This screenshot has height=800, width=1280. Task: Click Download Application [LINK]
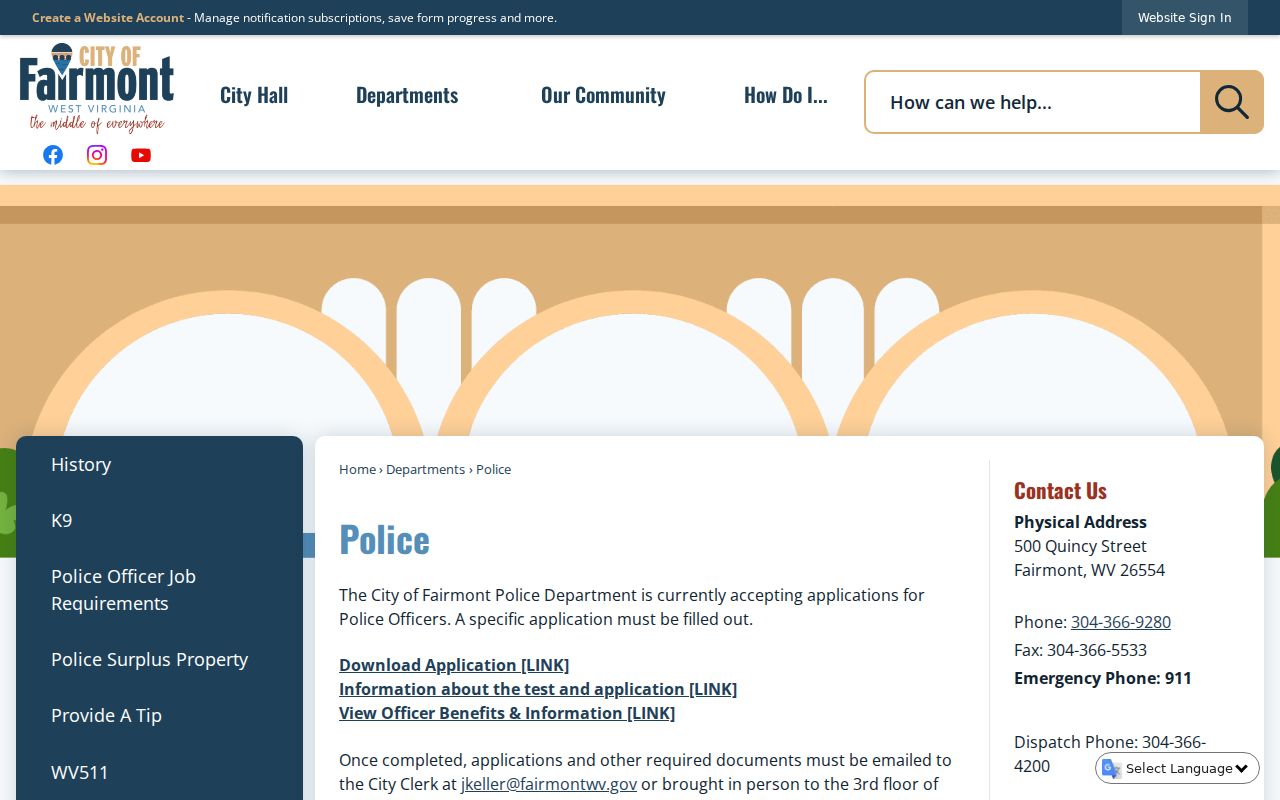454,665
